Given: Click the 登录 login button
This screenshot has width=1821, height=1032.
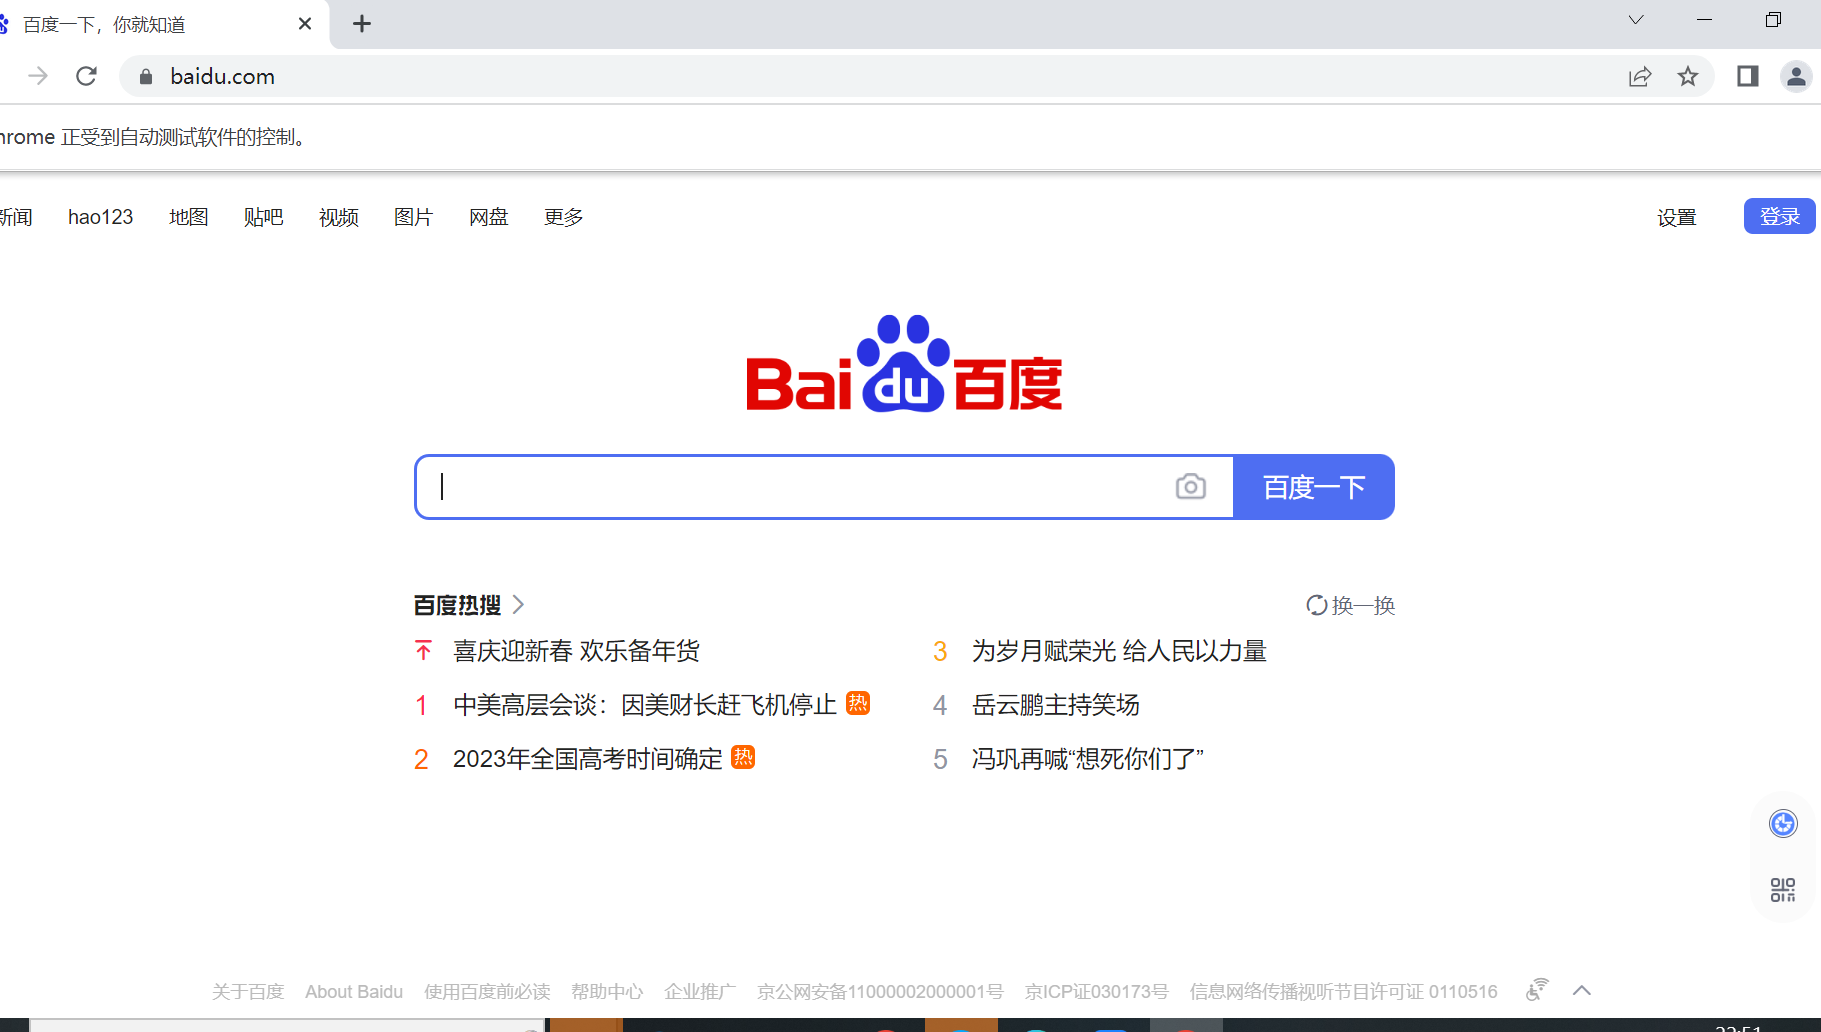Looking at the screenshot, I should pos(1779,216).
